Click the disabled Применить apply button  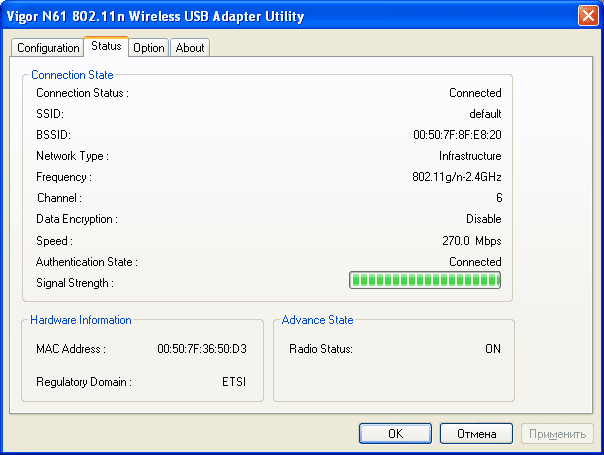click(557, 434)
